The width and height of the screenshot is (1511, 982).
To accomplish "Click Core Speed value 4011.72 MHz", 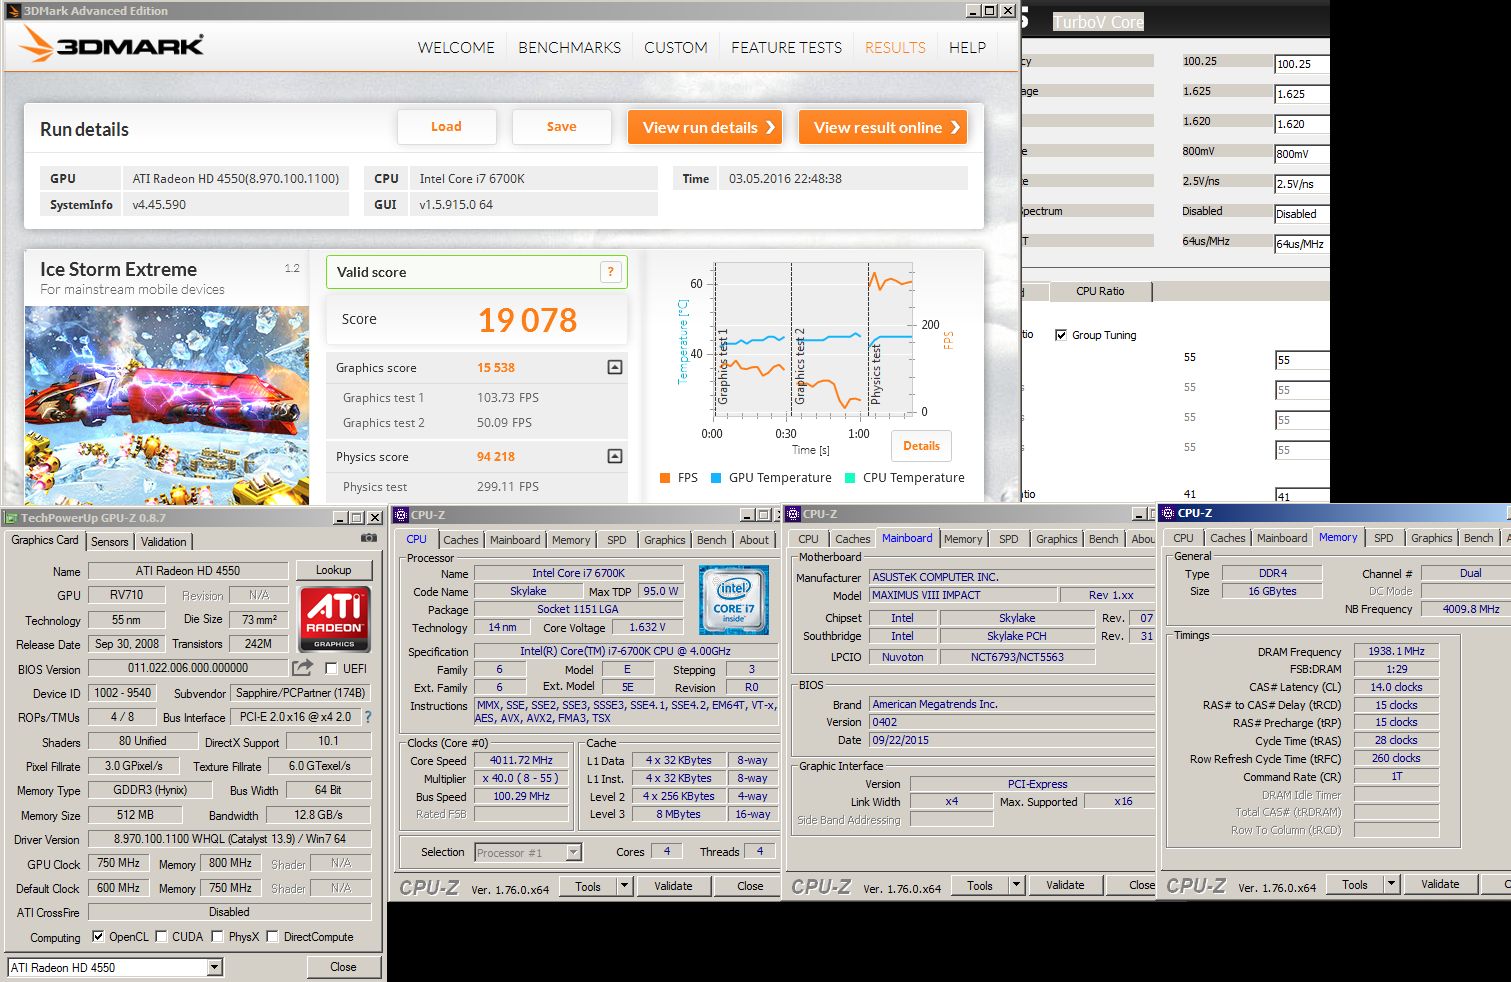I will point(520,760).
